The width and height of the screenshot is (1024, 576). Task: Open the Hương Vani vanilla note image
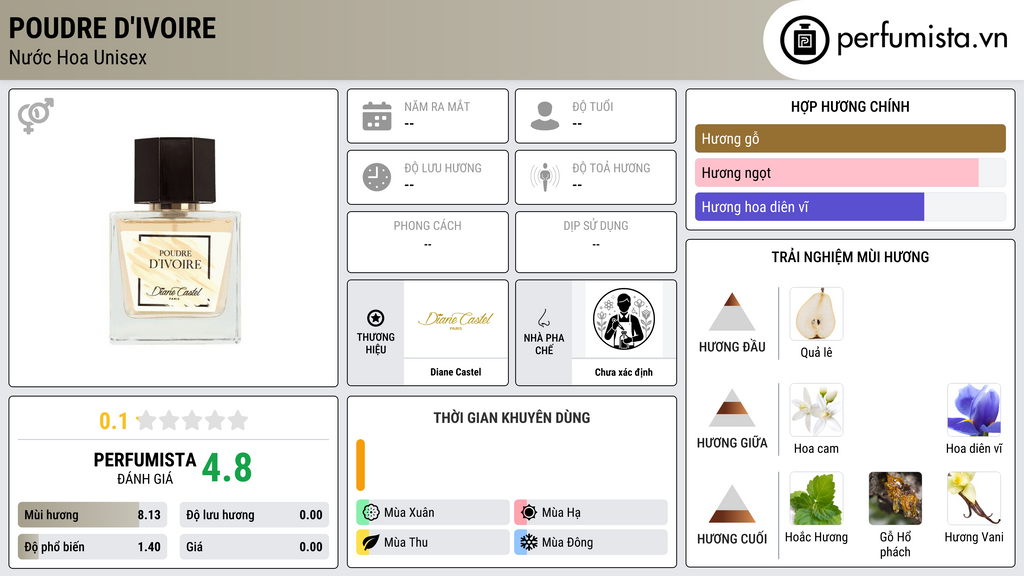[x=974, y=498]
